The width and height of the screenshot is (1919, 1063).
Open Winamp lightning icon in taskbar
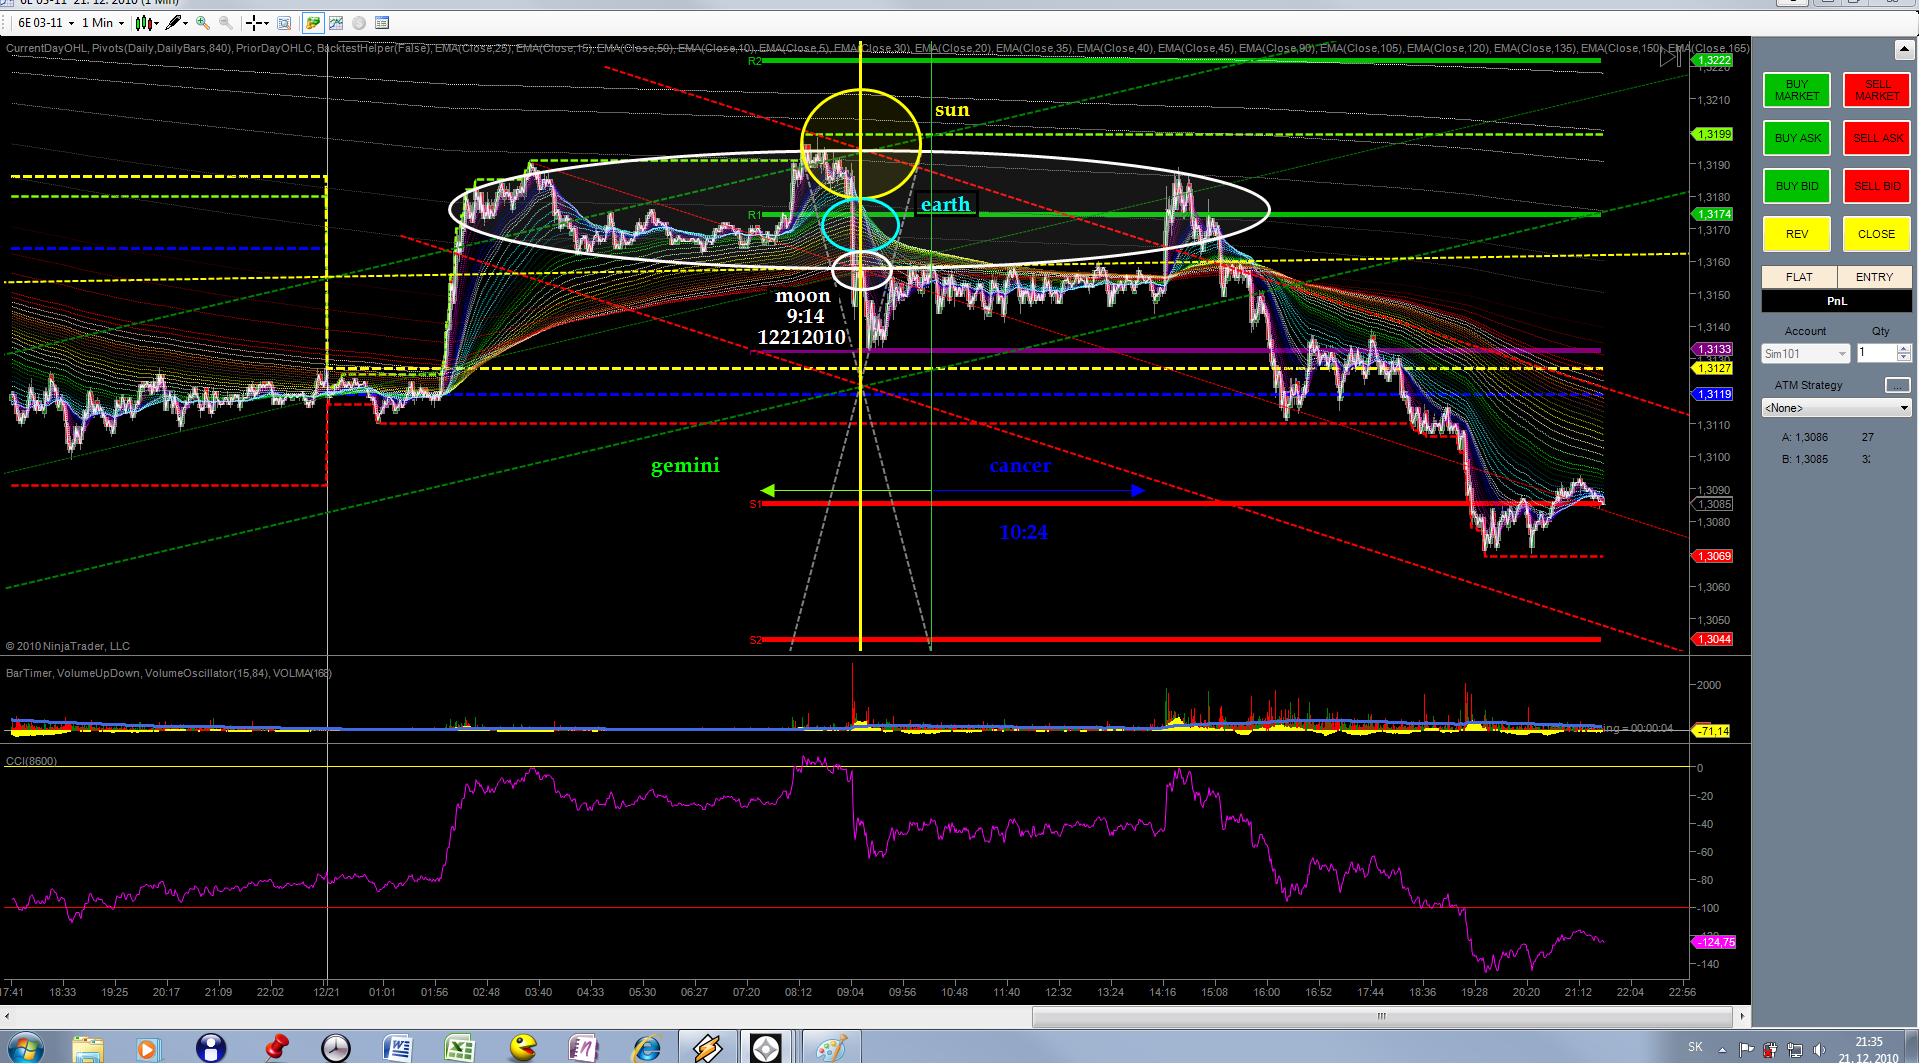[708, 1048]
